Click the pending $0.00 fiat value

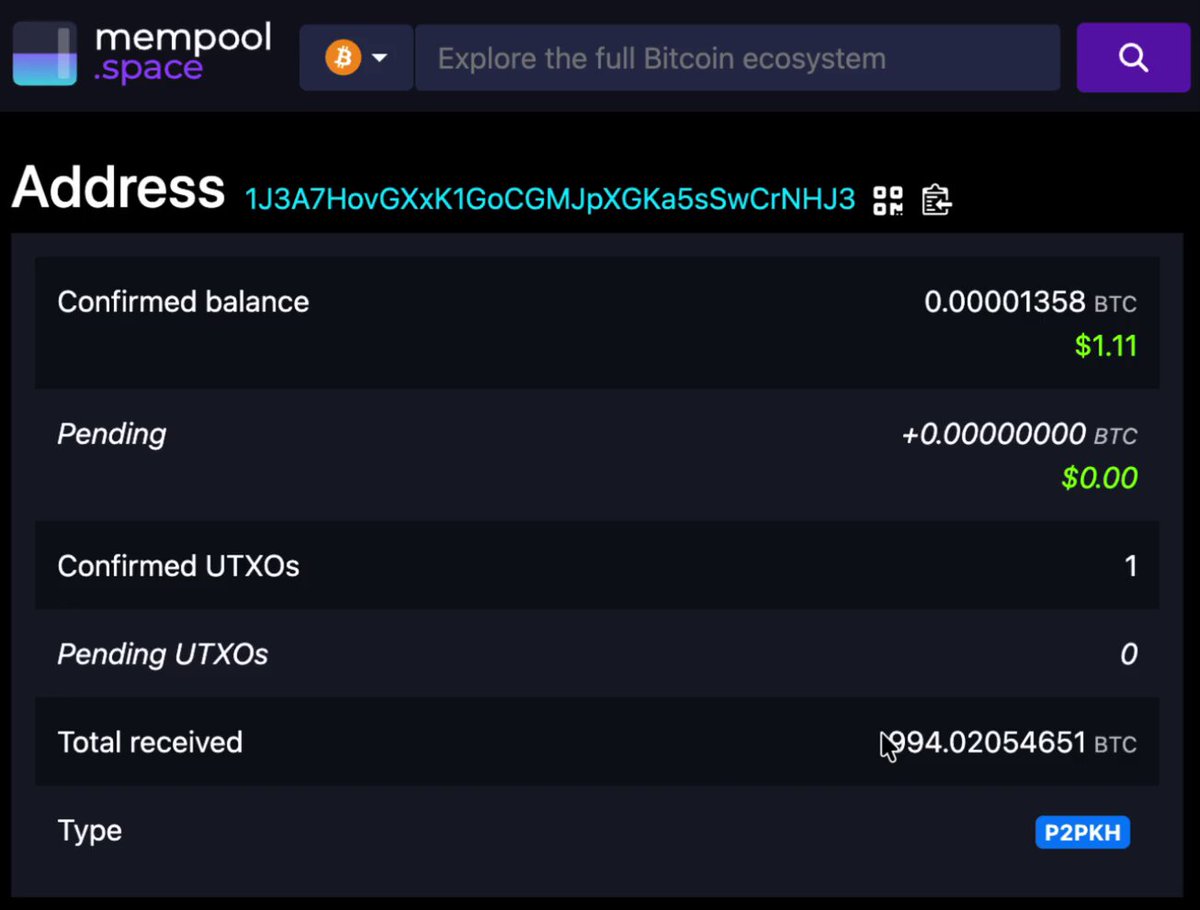point(1099,478)
